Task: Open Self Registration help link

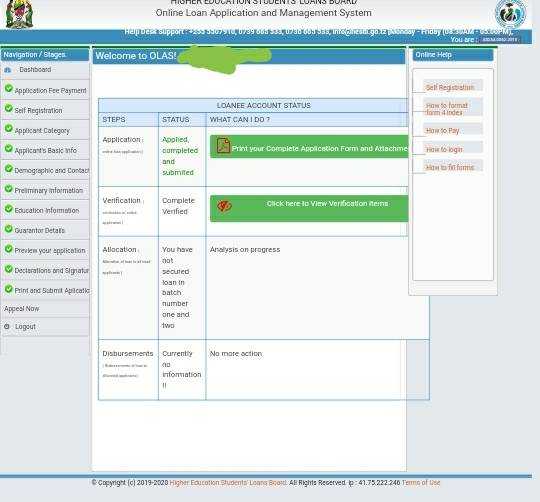Action: pos(450,87)
